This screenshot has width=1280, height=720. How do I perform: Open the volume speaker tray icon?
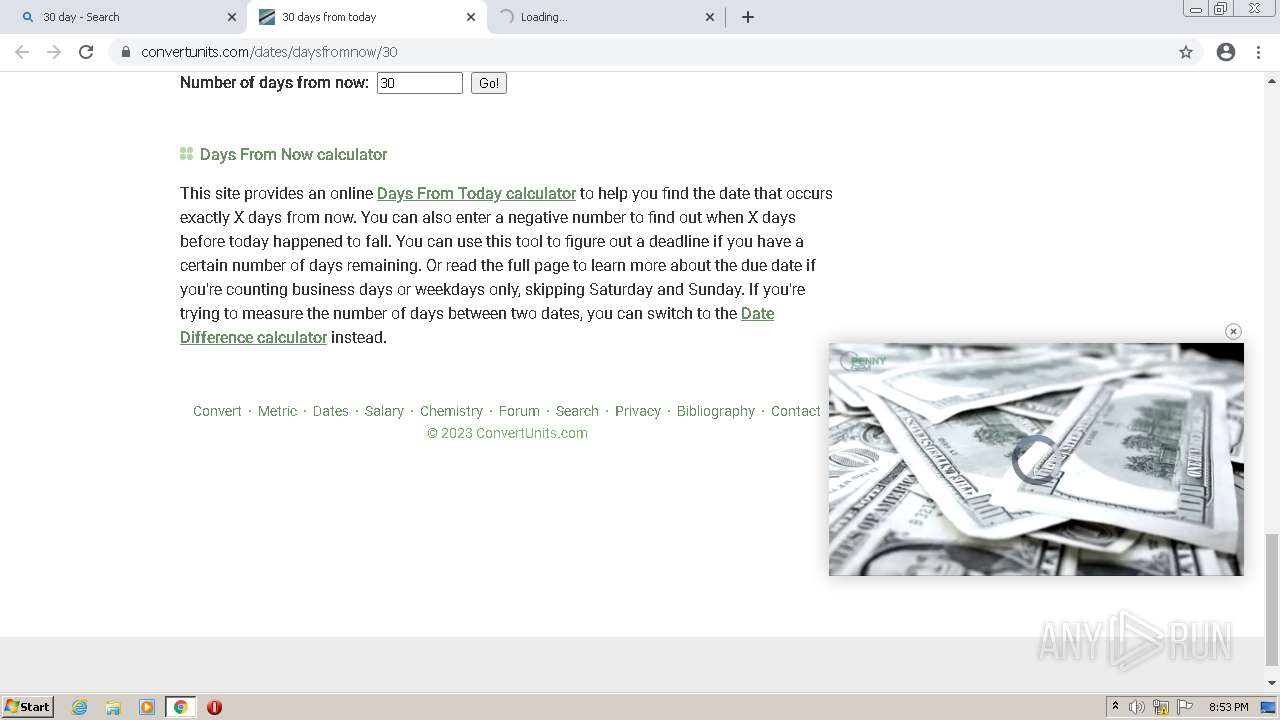[x=1137, y=707]
